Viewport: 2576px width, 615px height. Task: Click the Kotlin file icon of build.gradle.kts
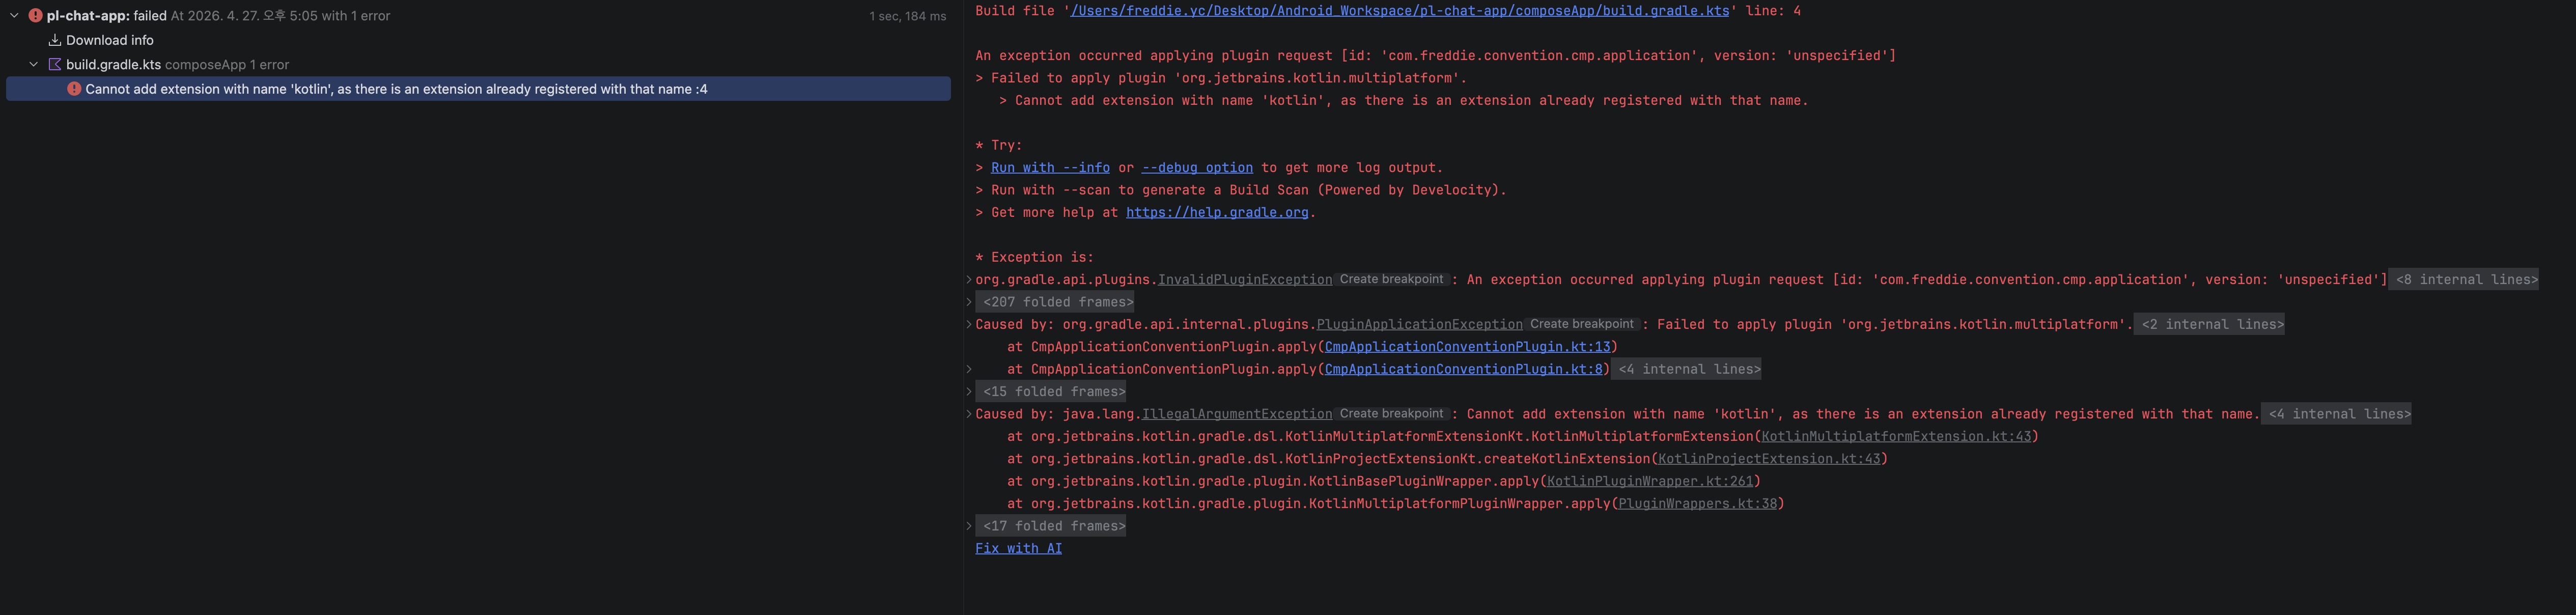tap(55, 65)
